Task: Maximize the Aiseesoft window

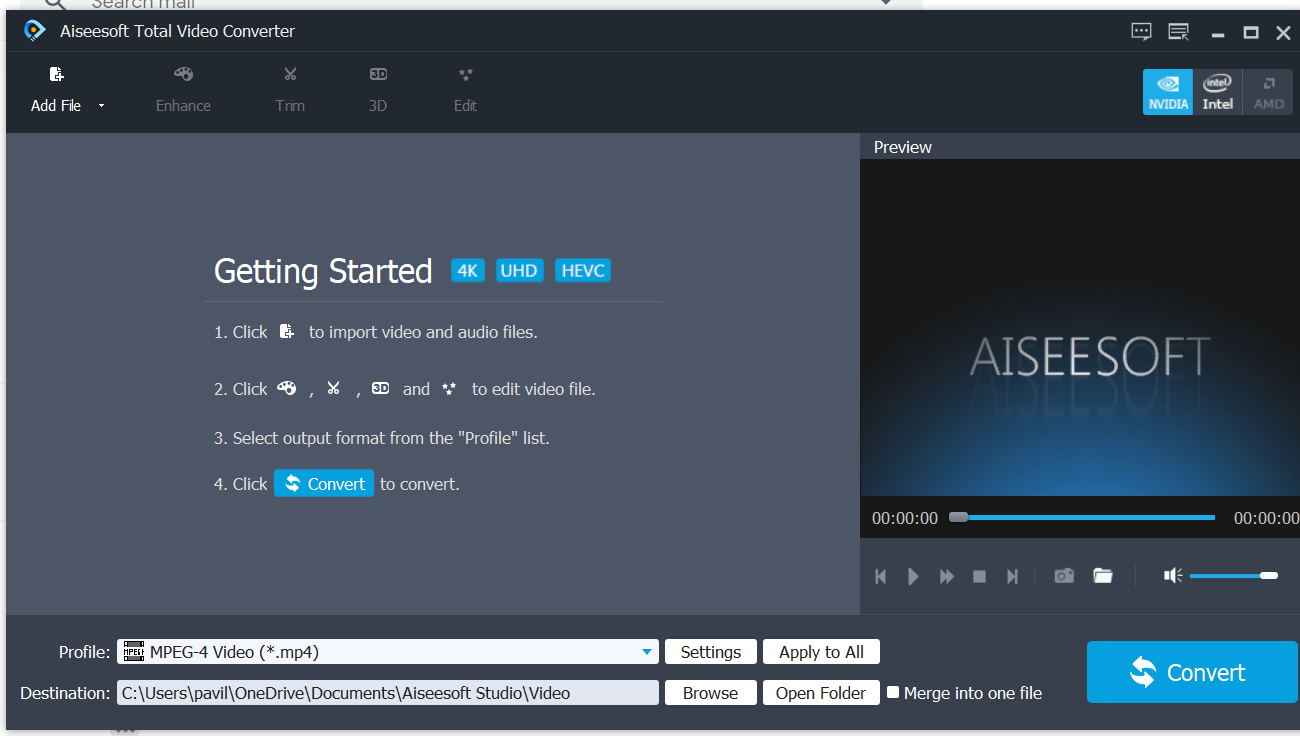Action: (x=1250, y=32)
